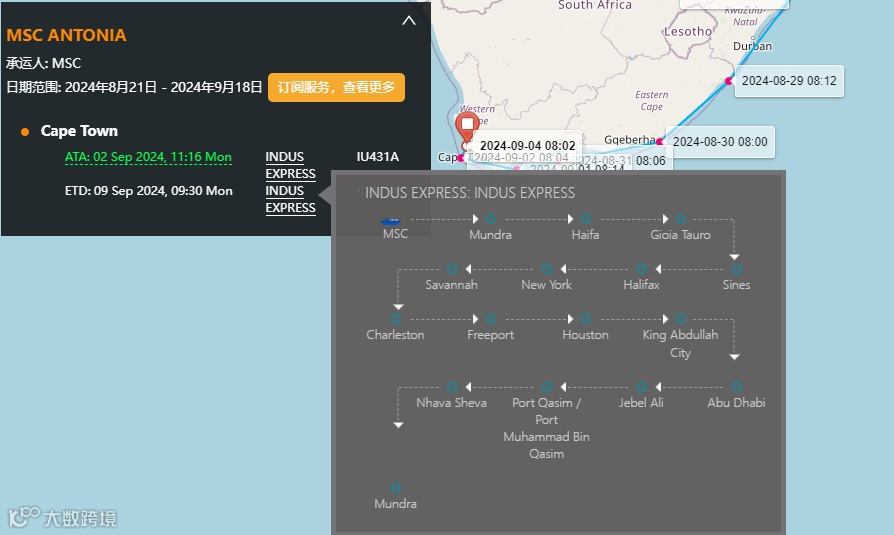Click the orange Cape Town bullet dot
894x535 pixels.
(x=25, y=132)
